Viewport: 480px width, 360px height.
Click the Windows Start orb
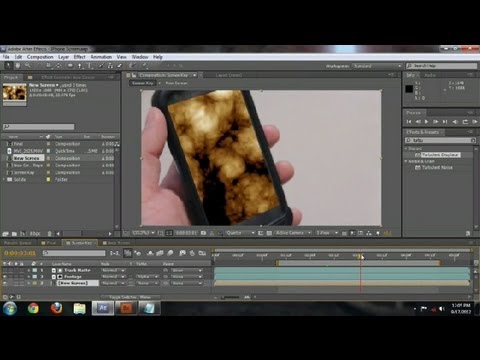(x=10, y=308)
